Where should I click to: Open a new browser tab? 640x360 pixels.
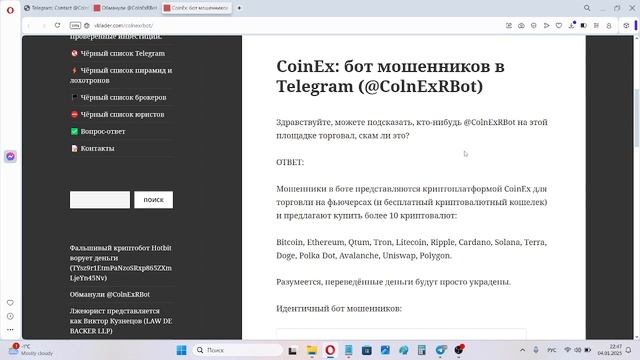pos(240,8)
